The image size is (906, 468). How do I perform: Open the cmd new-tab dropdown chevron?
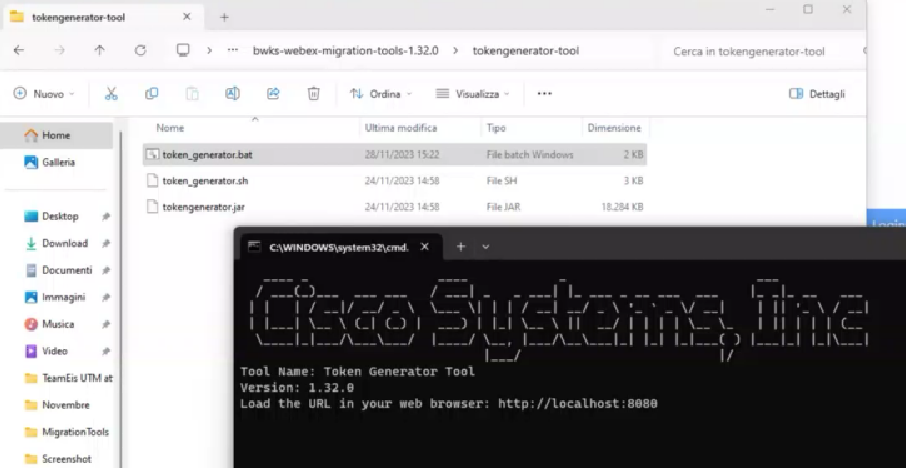click(x=486, y=246)
